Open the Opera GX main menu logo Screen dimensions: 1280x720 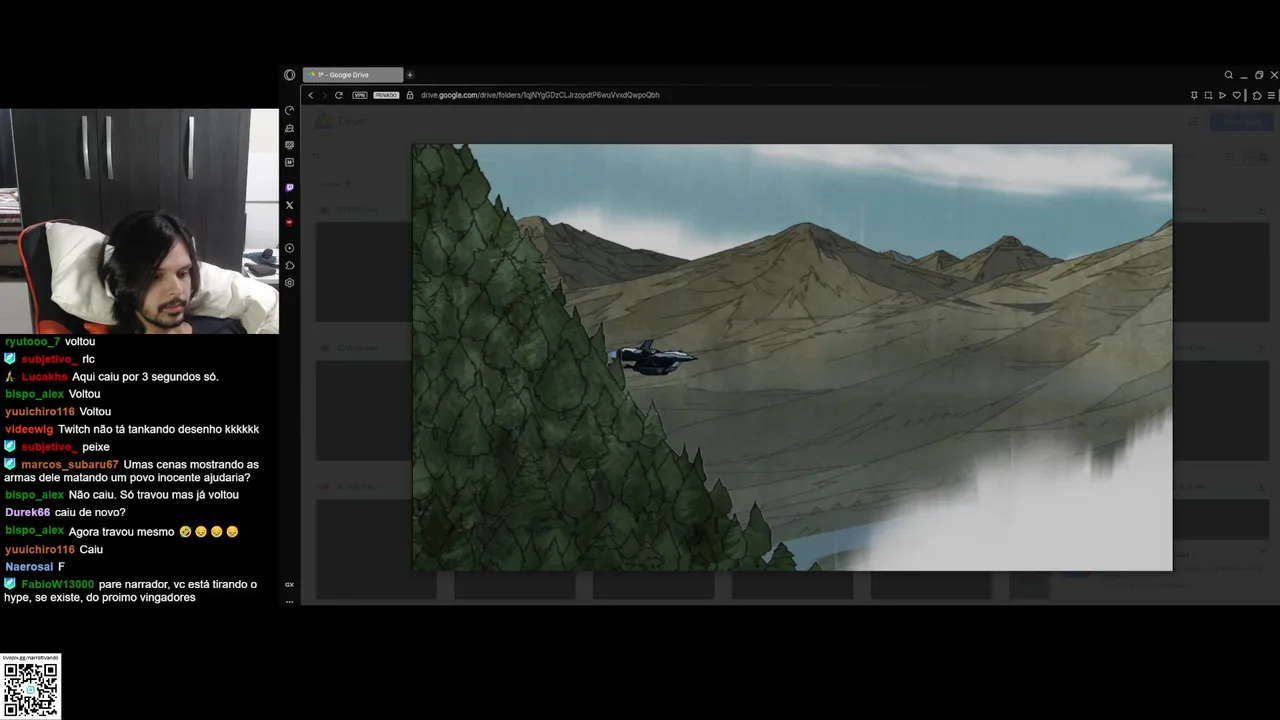[x=290, y=75]
